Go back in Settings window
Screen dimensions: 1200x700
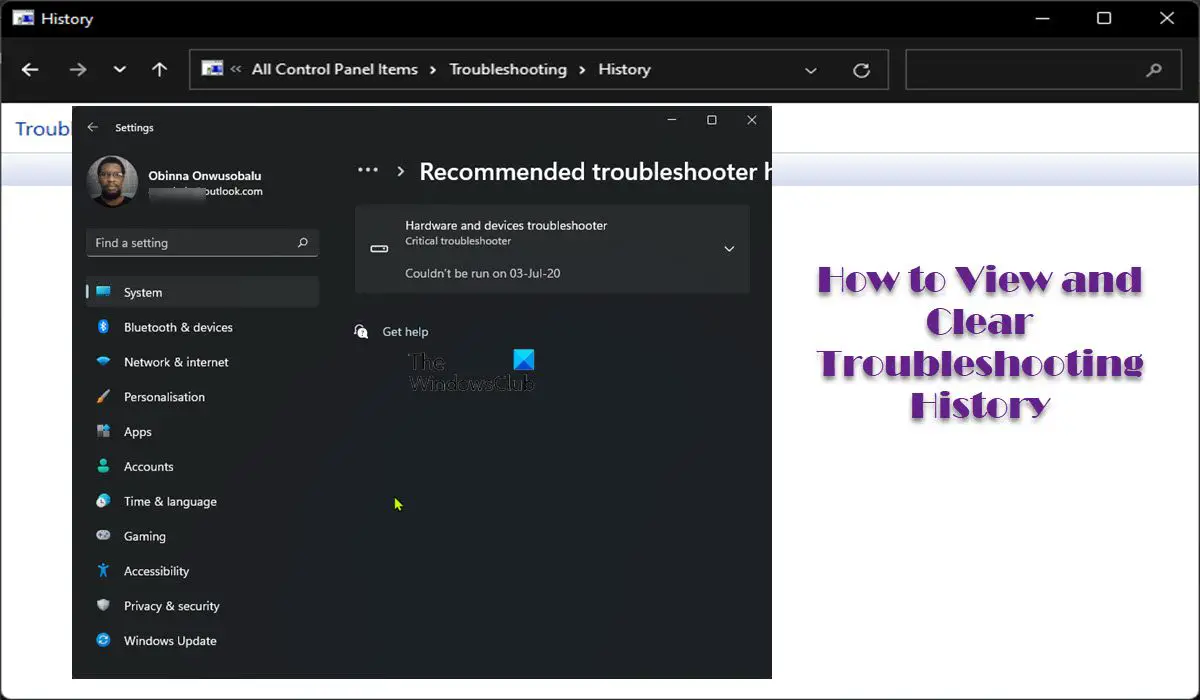point(93,127)
